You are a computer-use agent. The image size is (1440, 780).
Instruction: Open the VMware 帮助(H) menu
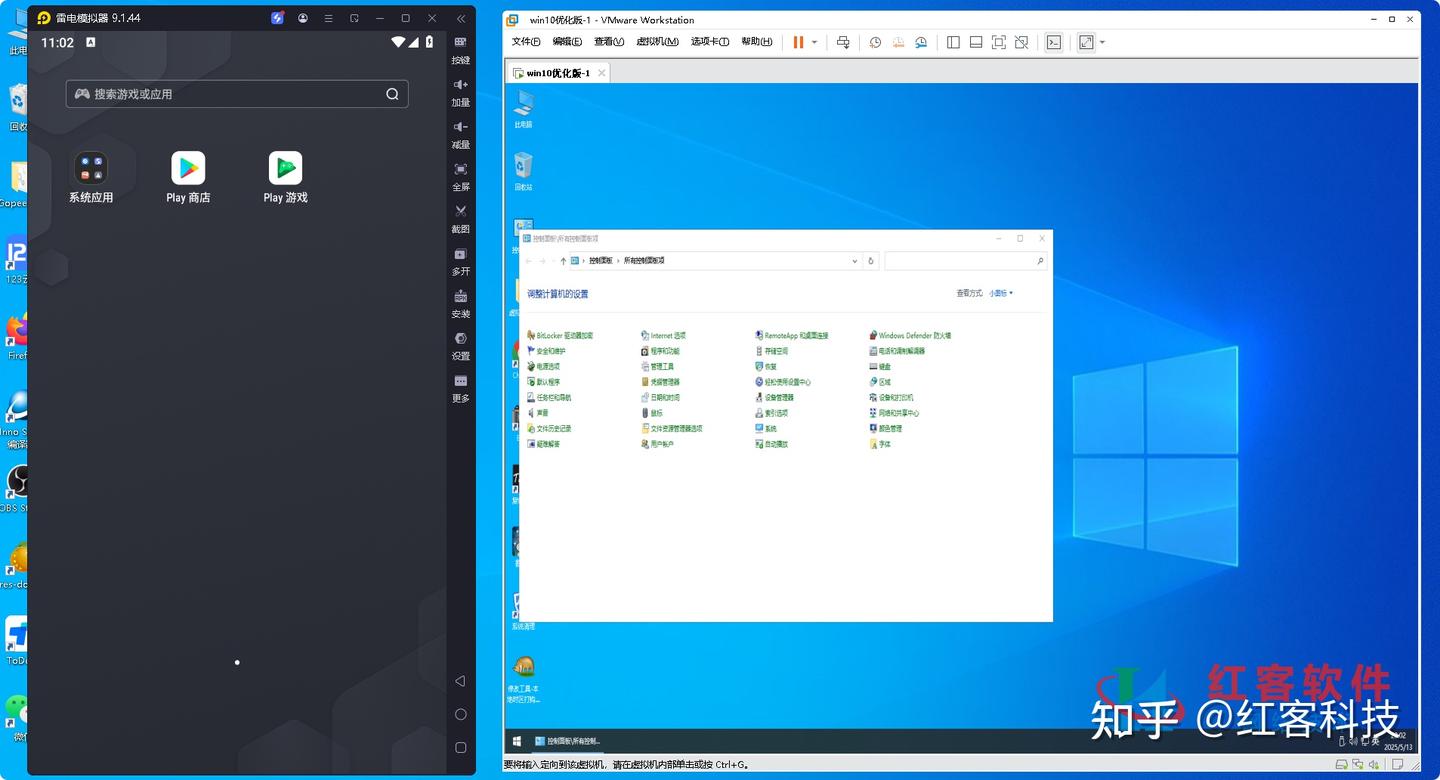tap(756, 42)
